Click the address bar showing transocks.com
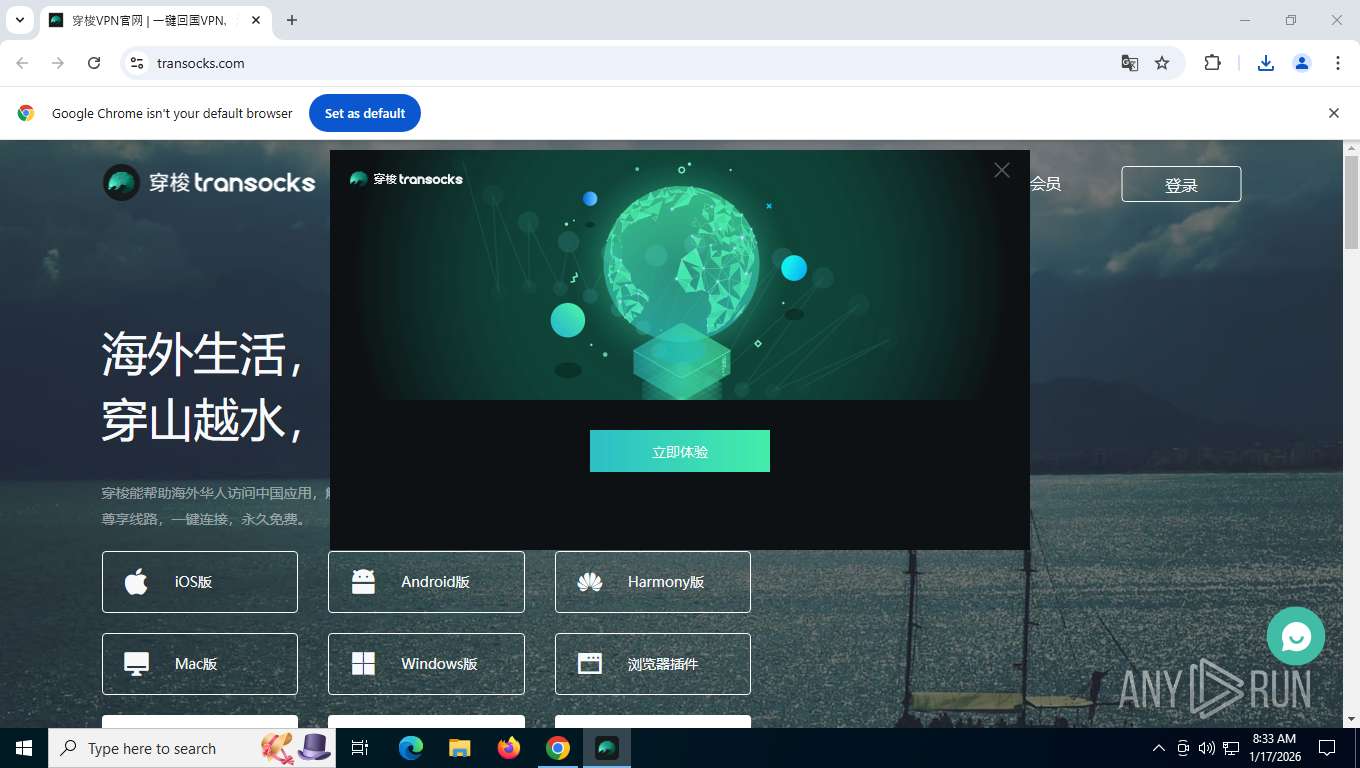 click(x=653, y=63)
